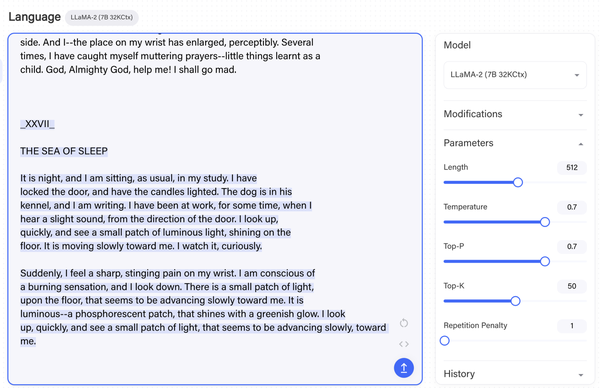600x388 pixels.
Task: Collapse the Parameters section
Action: (515, 143)
